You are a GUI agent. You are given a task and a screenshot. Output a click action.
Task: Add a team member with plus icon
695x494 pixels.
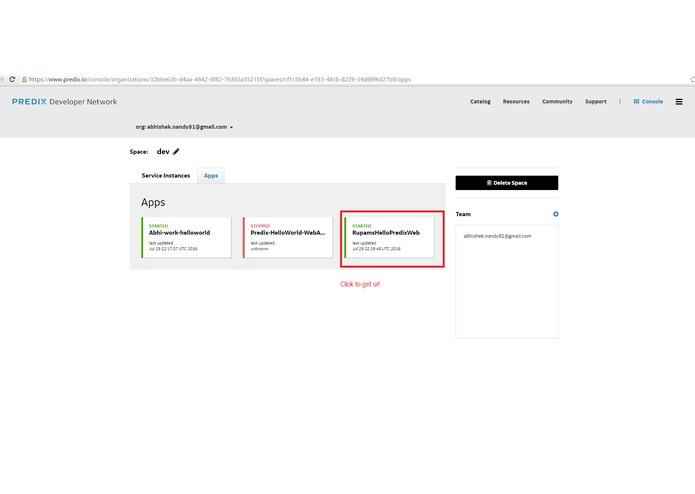point(555,214)
